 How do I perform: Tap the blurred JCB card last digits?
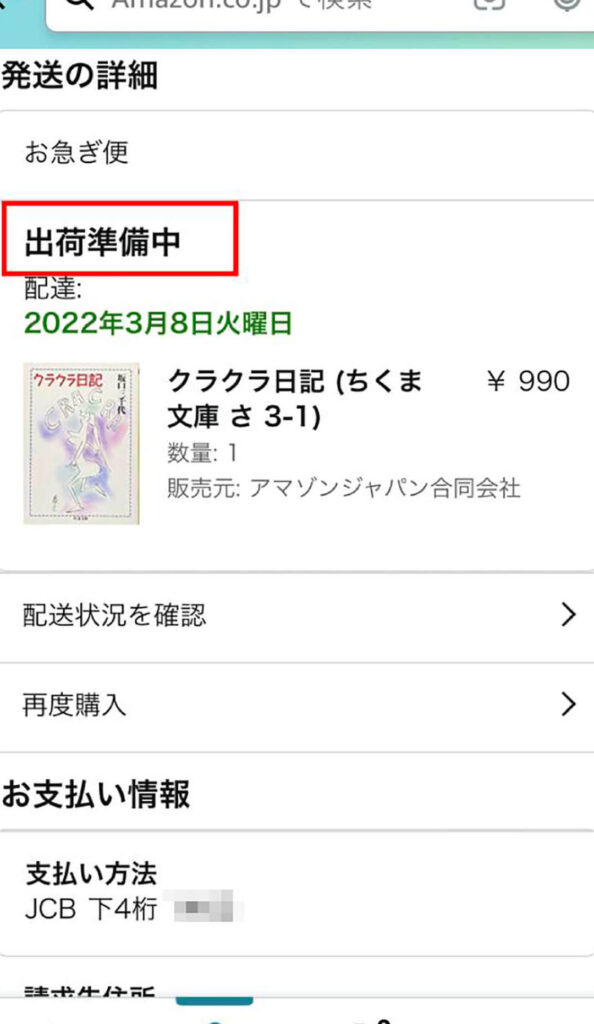[x=204, y=907]
